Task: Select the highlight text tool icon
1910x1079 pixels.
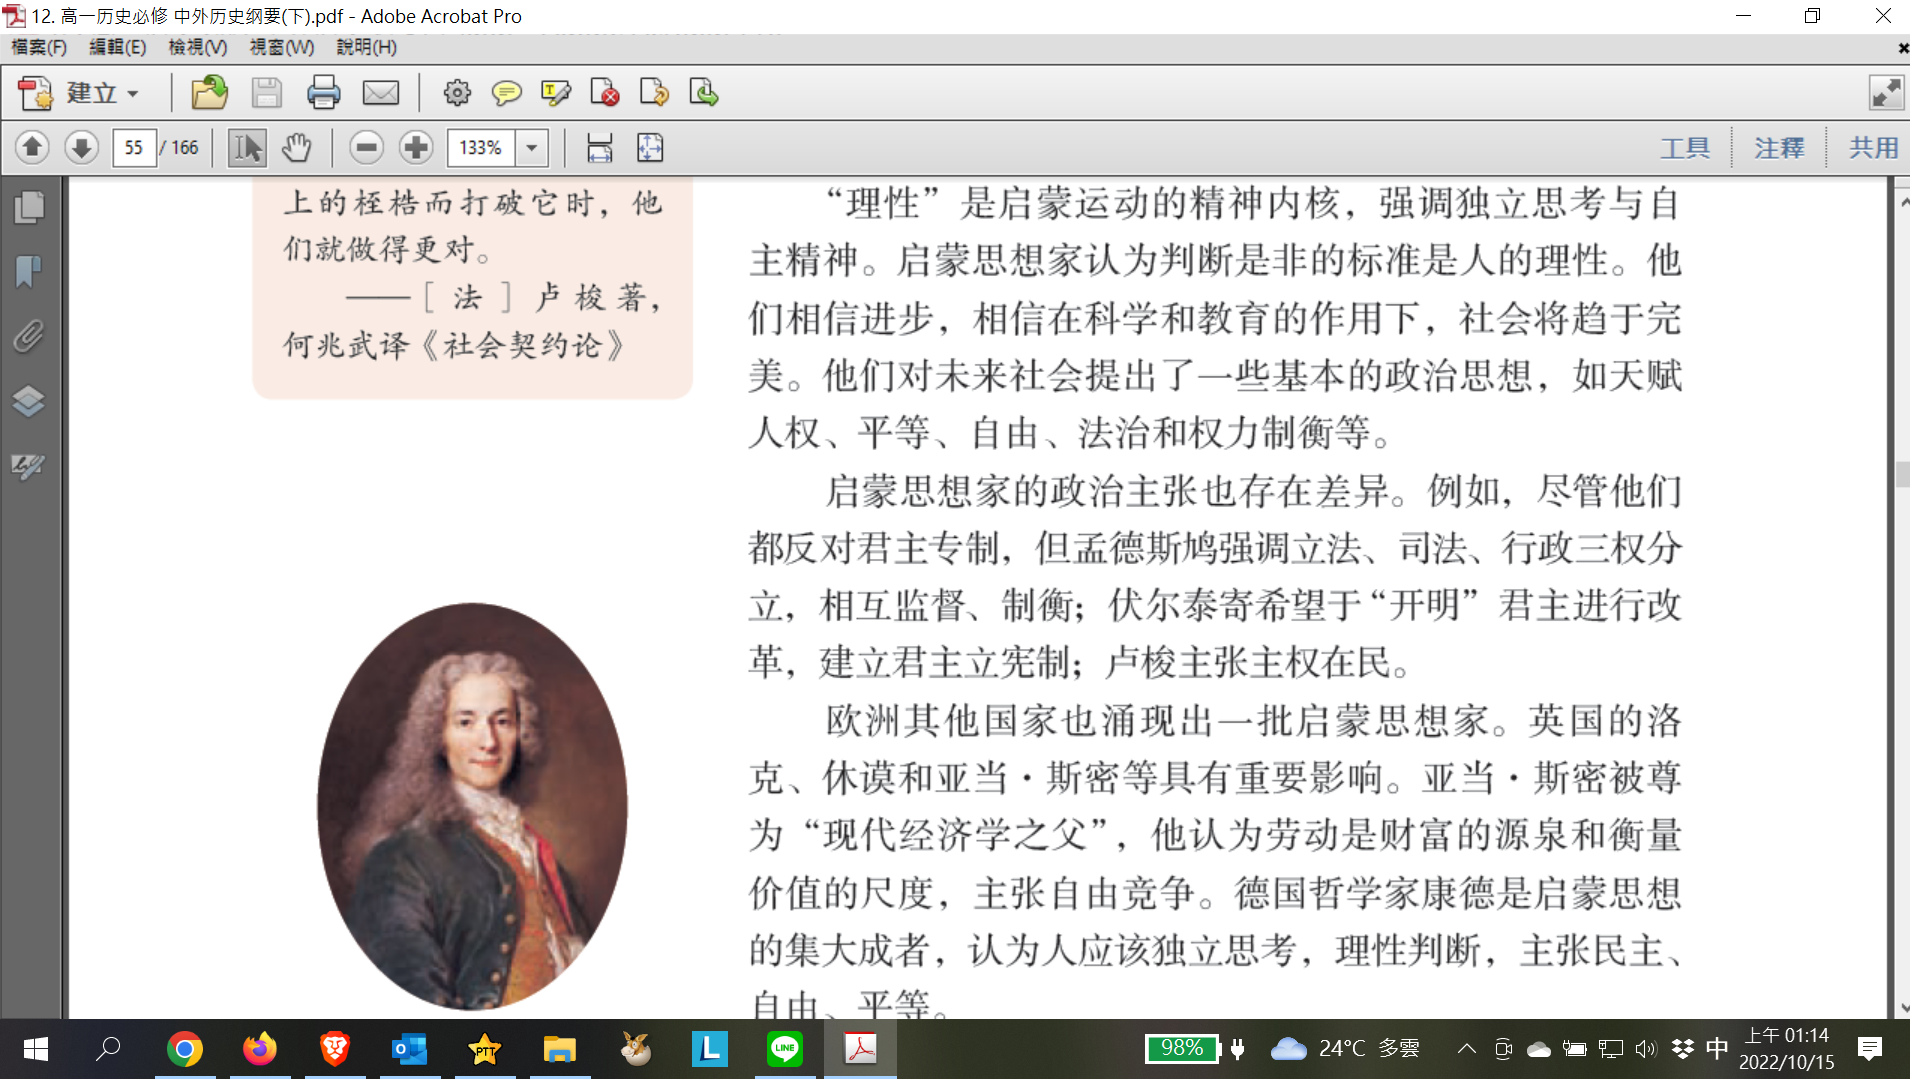Action: point(556,93)
